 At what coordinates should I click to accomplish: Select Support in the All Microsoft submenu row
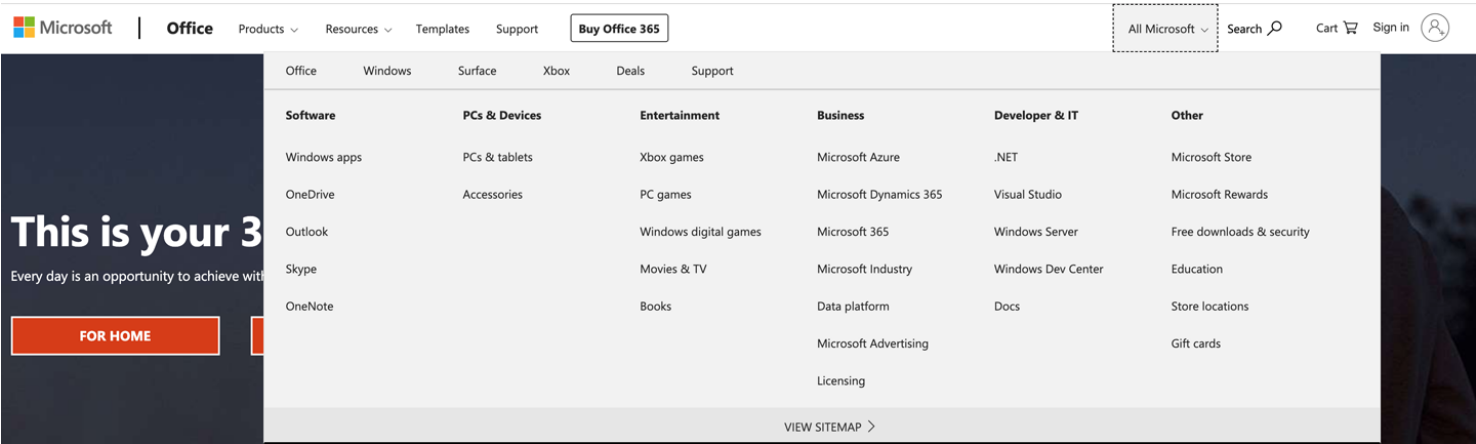pyautogui.click(x=712, y=71)
